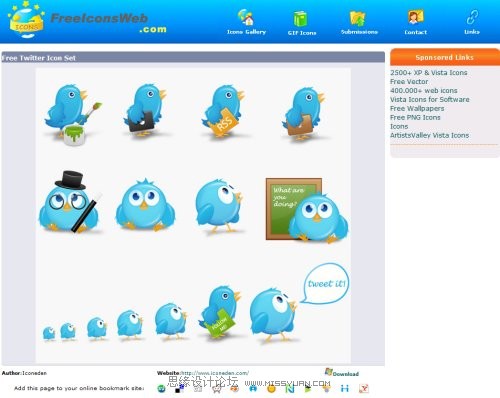The image size is (500, 398).
Task: Open the Icons Gallery nav icon
Action: click(246, 17)
